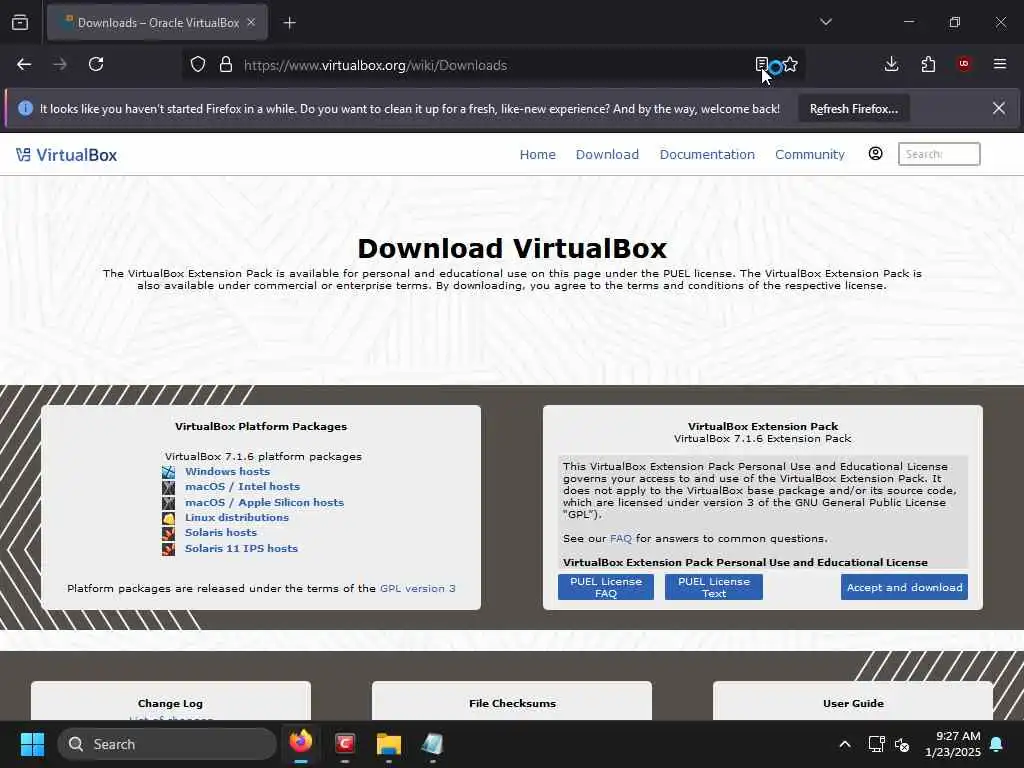Switch to Firefox in the taskbar

pos(301,743)
